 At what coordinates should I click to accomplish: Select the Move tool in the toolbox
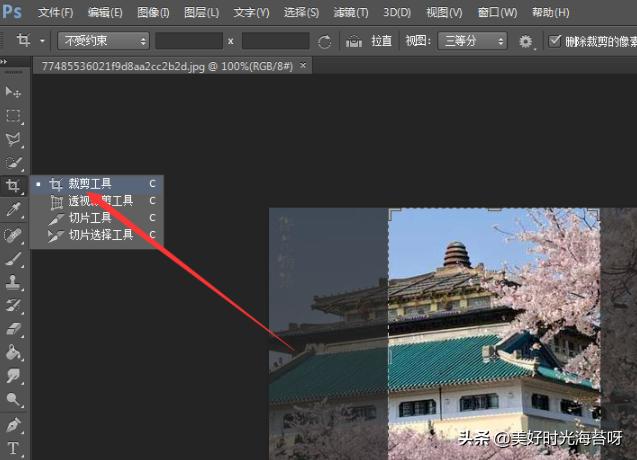pyautogui.click(x=14, y=92)
